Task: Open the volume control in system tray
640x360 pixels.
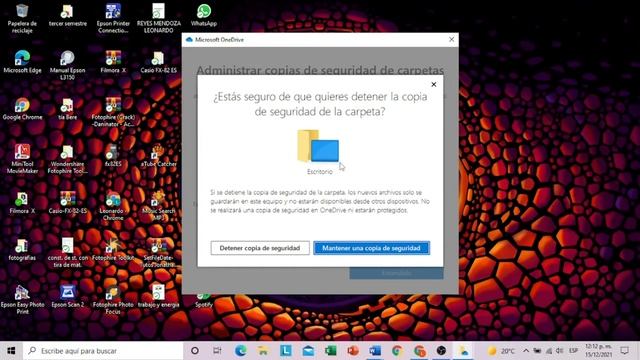Action: click(x=560, y=351)
